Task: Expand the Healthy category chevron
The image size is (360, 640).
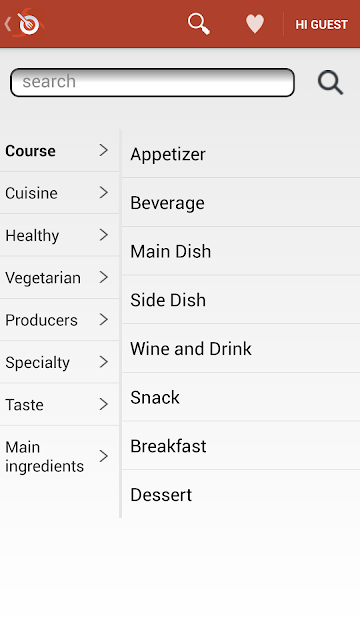Action: [x=104, y=235]
